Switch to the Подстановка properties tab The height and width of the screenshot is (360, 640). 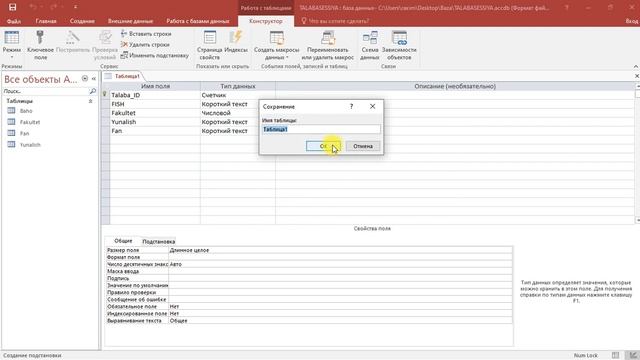(x=159, y=241)
